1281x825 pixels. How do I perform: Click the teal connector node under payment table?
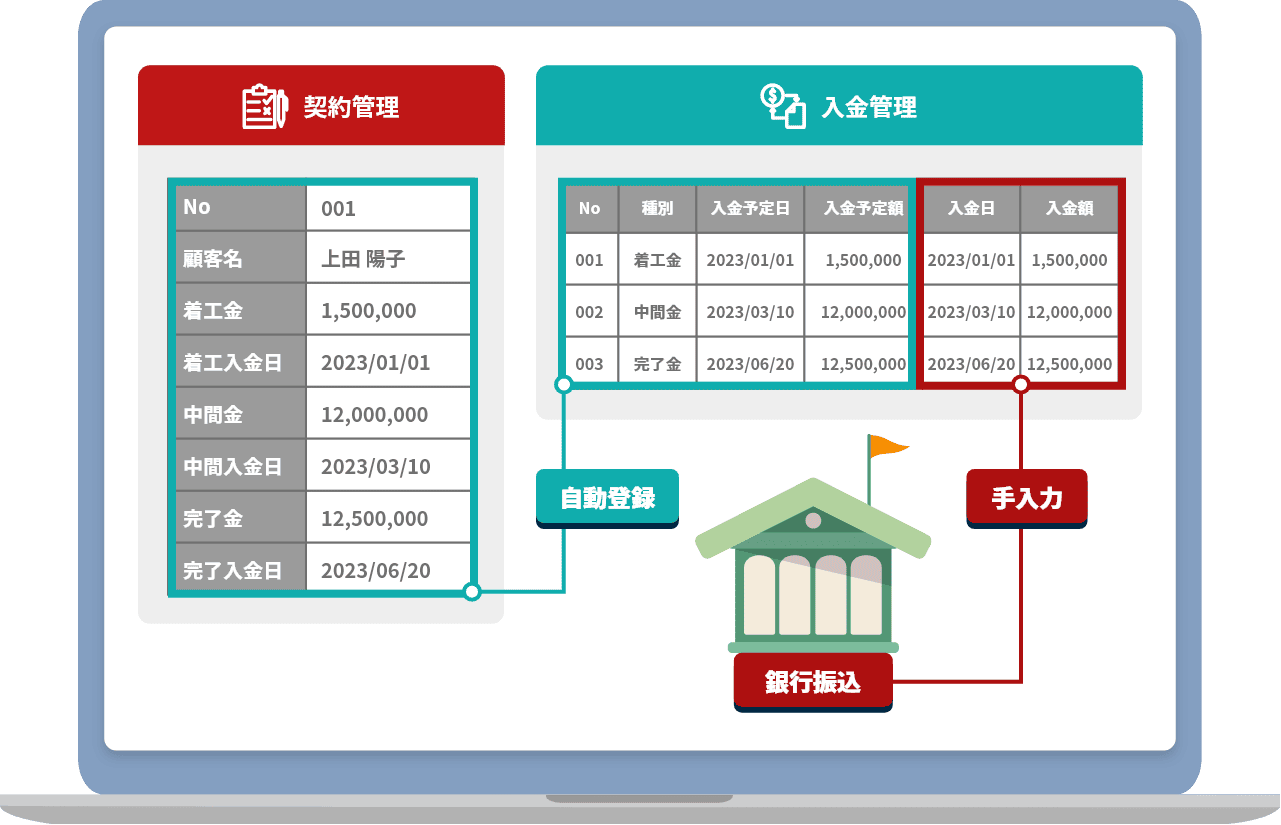pos(564,385)
